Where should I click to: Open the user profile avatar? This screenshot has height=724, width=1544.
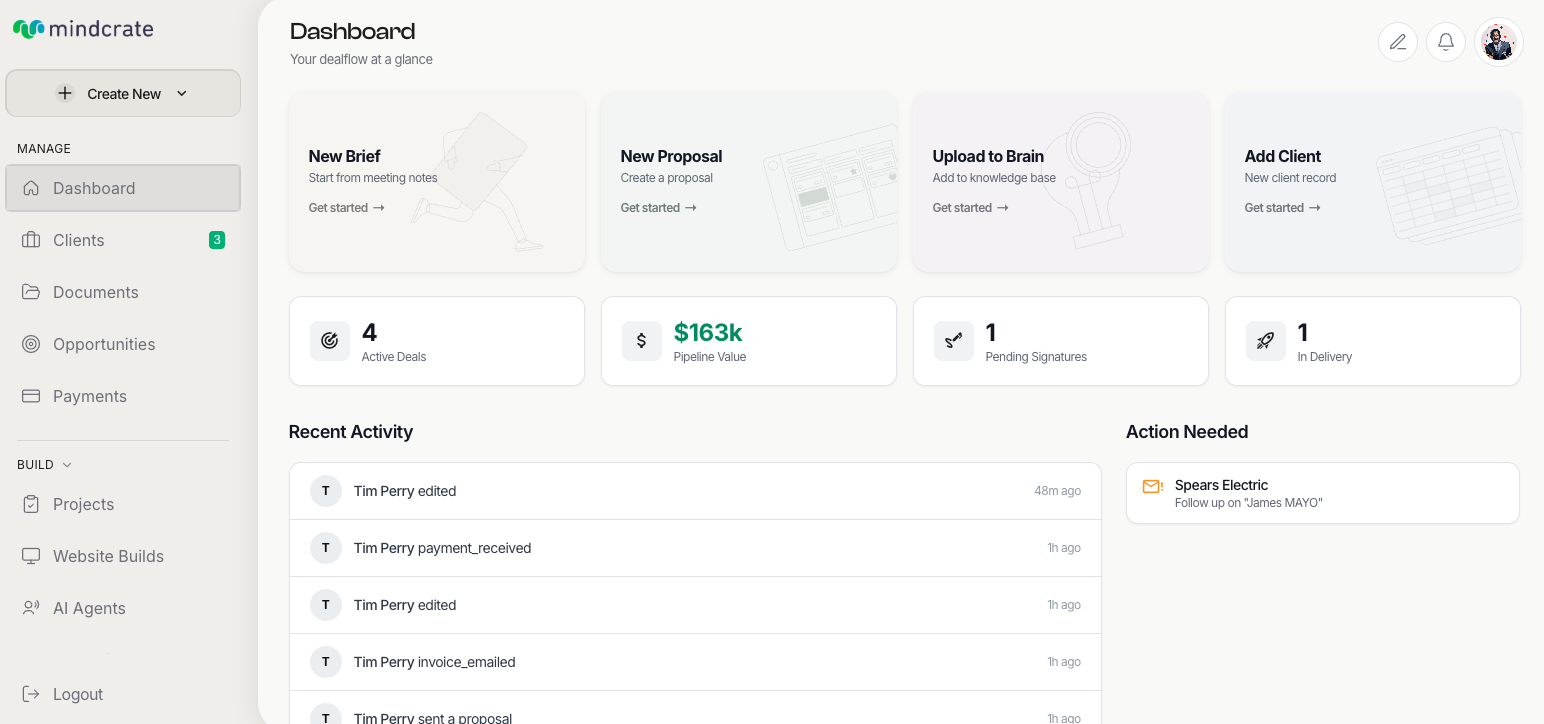coord(1499,42)
